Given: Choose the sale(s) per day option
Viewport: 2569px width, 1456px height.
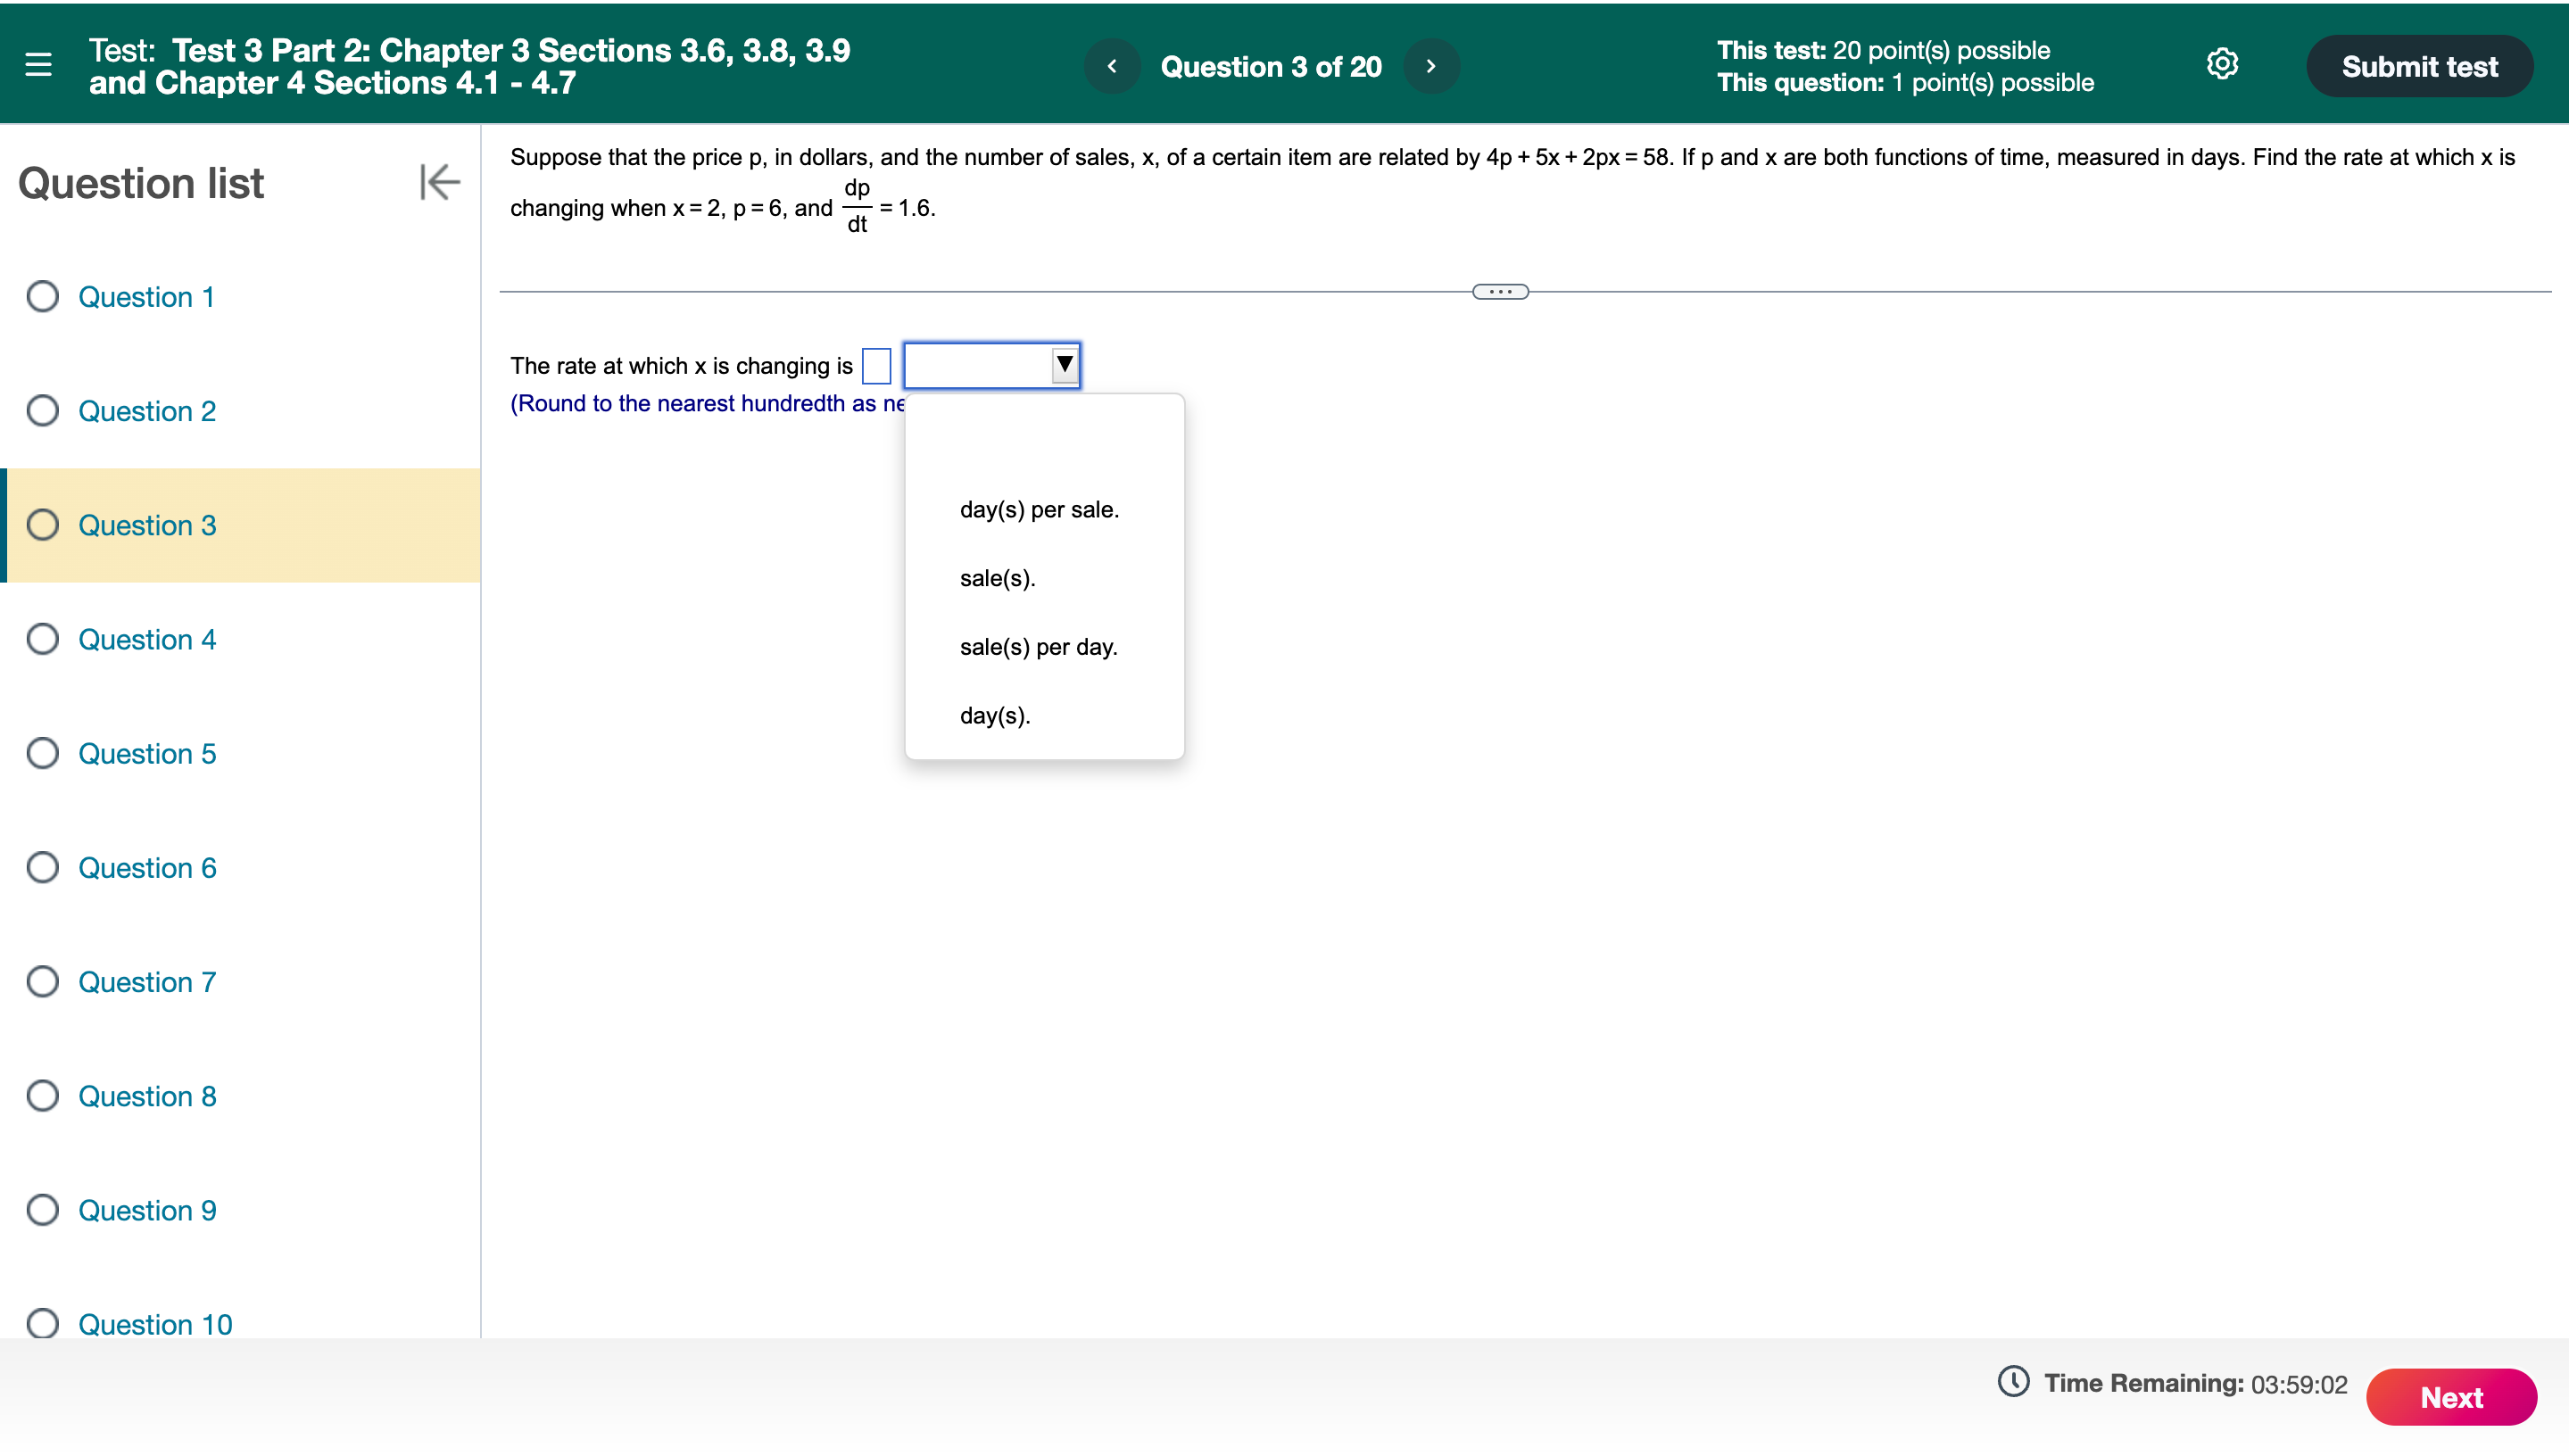Looking at the screenshot, I should point(1038,646).
